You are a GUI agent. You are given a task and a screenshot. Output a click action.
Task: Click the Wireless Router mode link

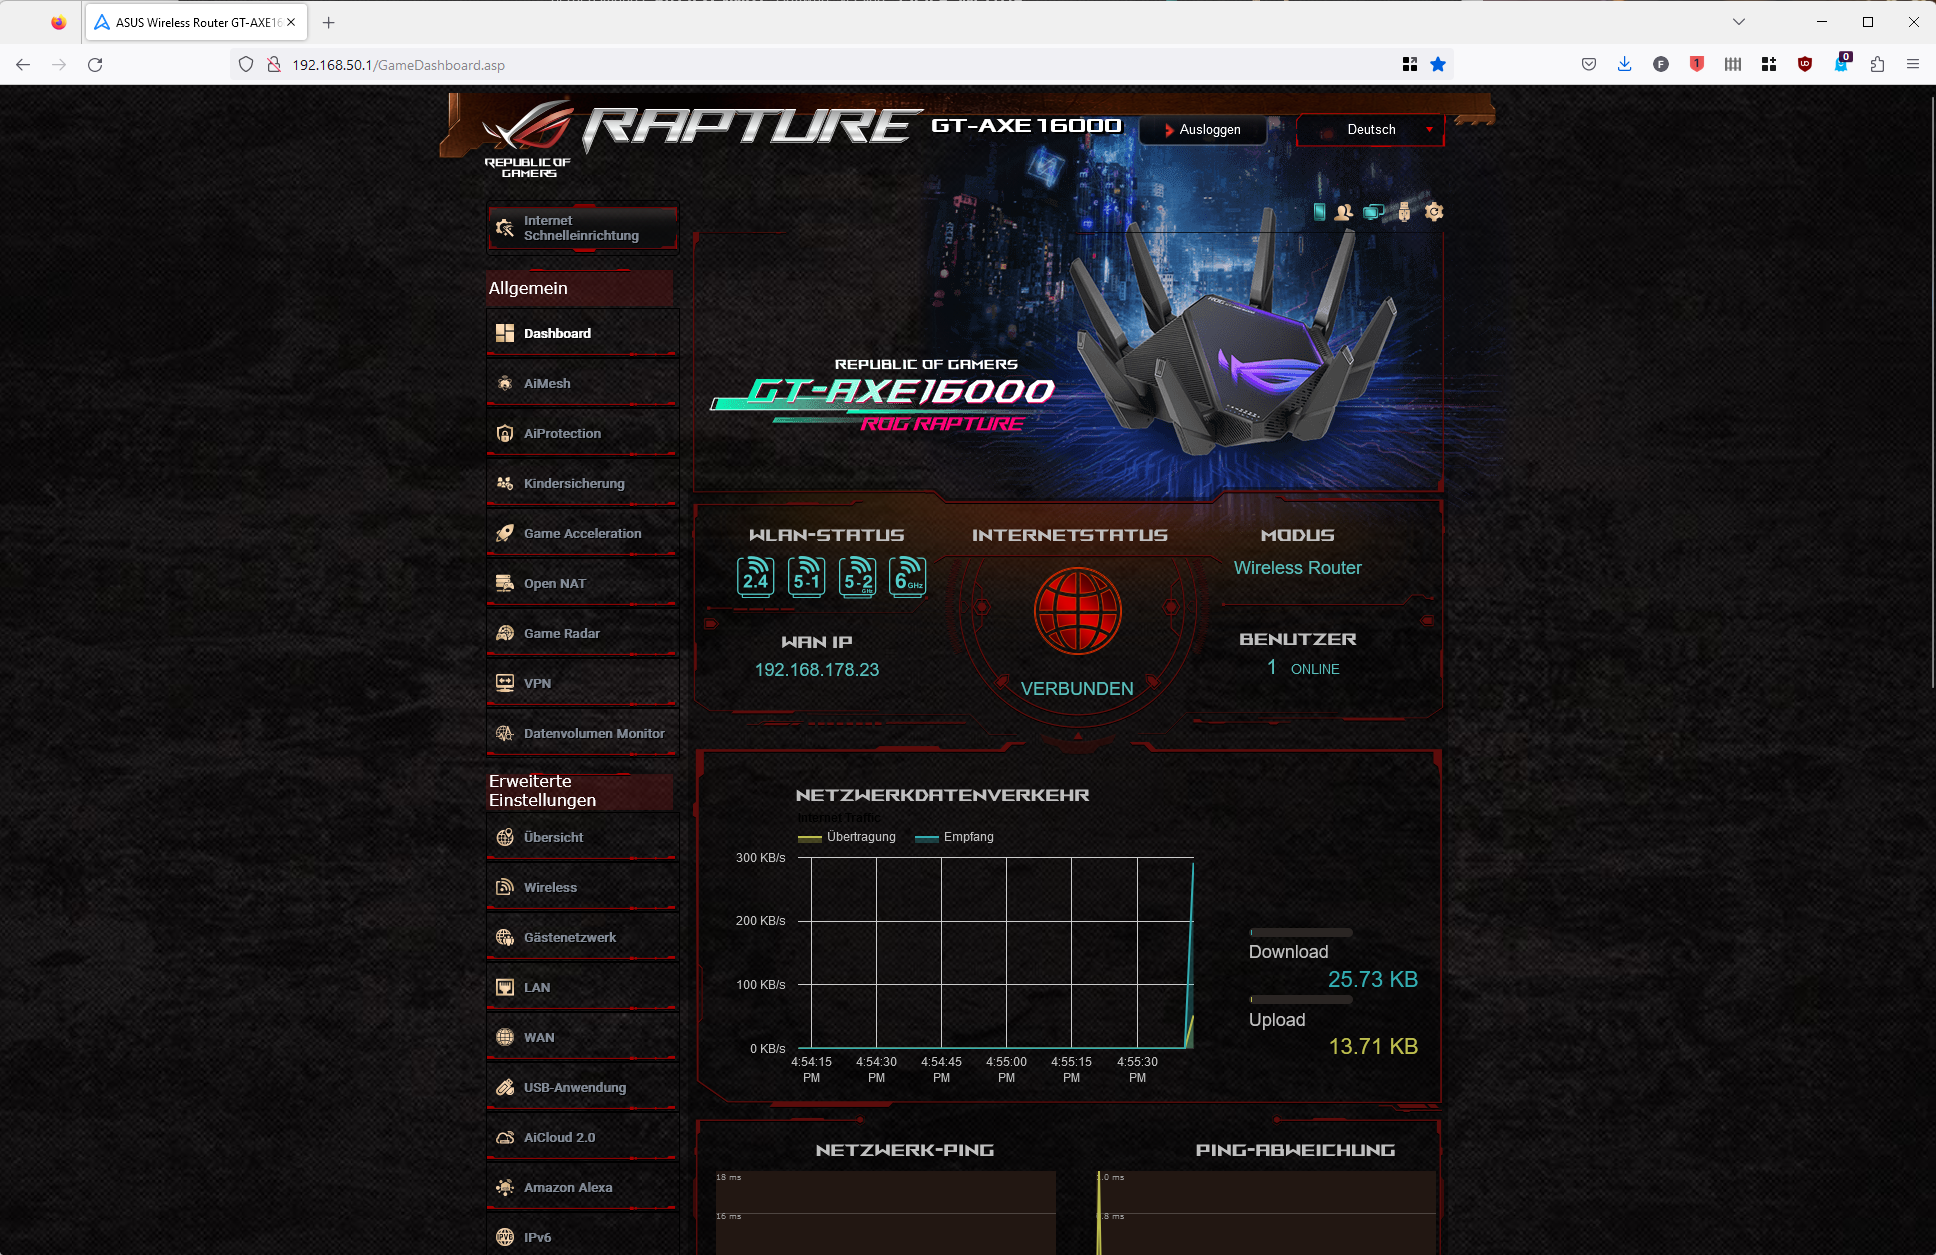click(x=1297, y=568)
